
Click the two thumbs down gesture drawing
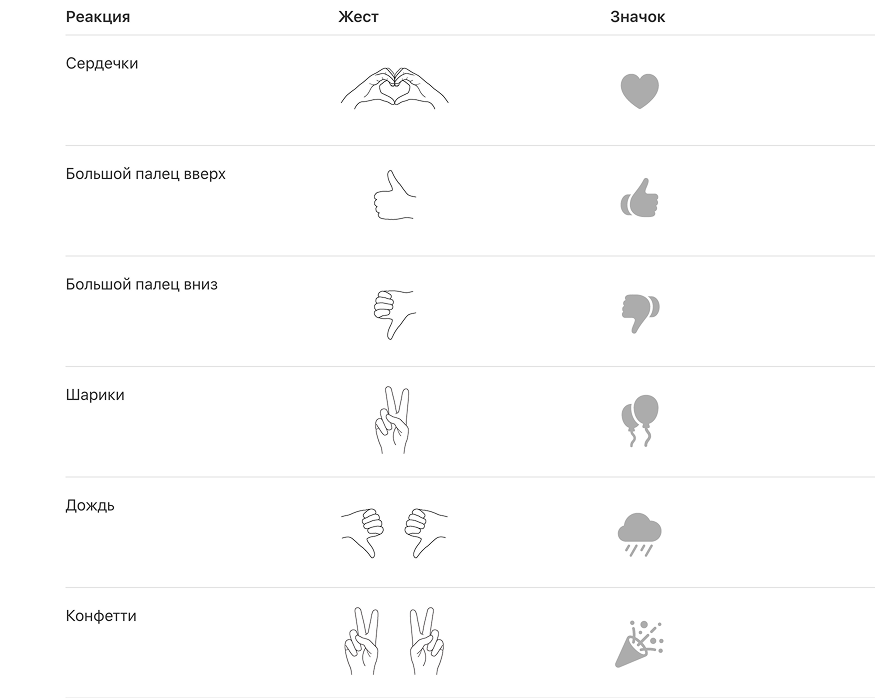(394, 532)
